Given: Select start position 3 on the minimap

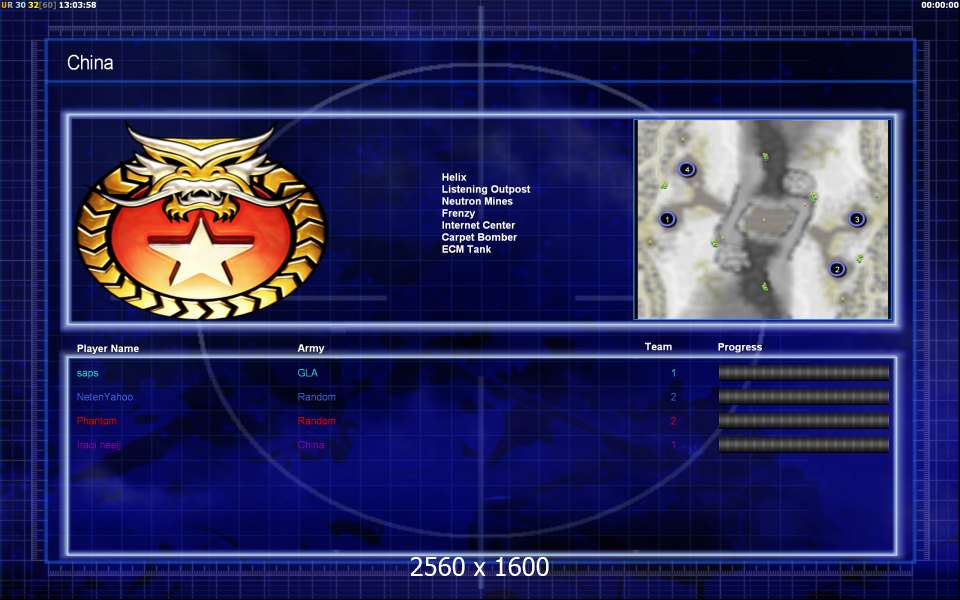Looking at the screenshot, I should pos(857,219).
